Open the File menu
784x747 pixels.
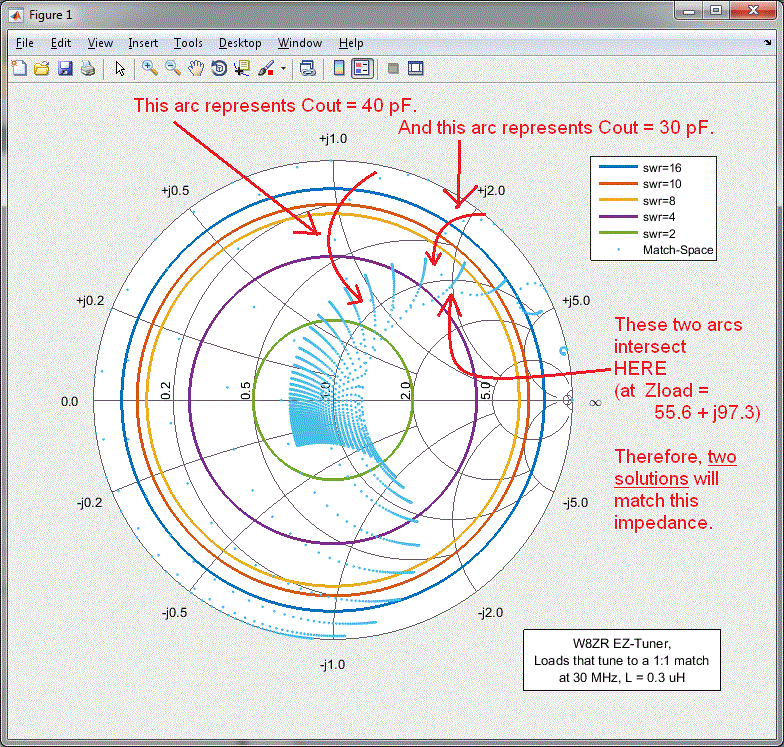point(24,43)
